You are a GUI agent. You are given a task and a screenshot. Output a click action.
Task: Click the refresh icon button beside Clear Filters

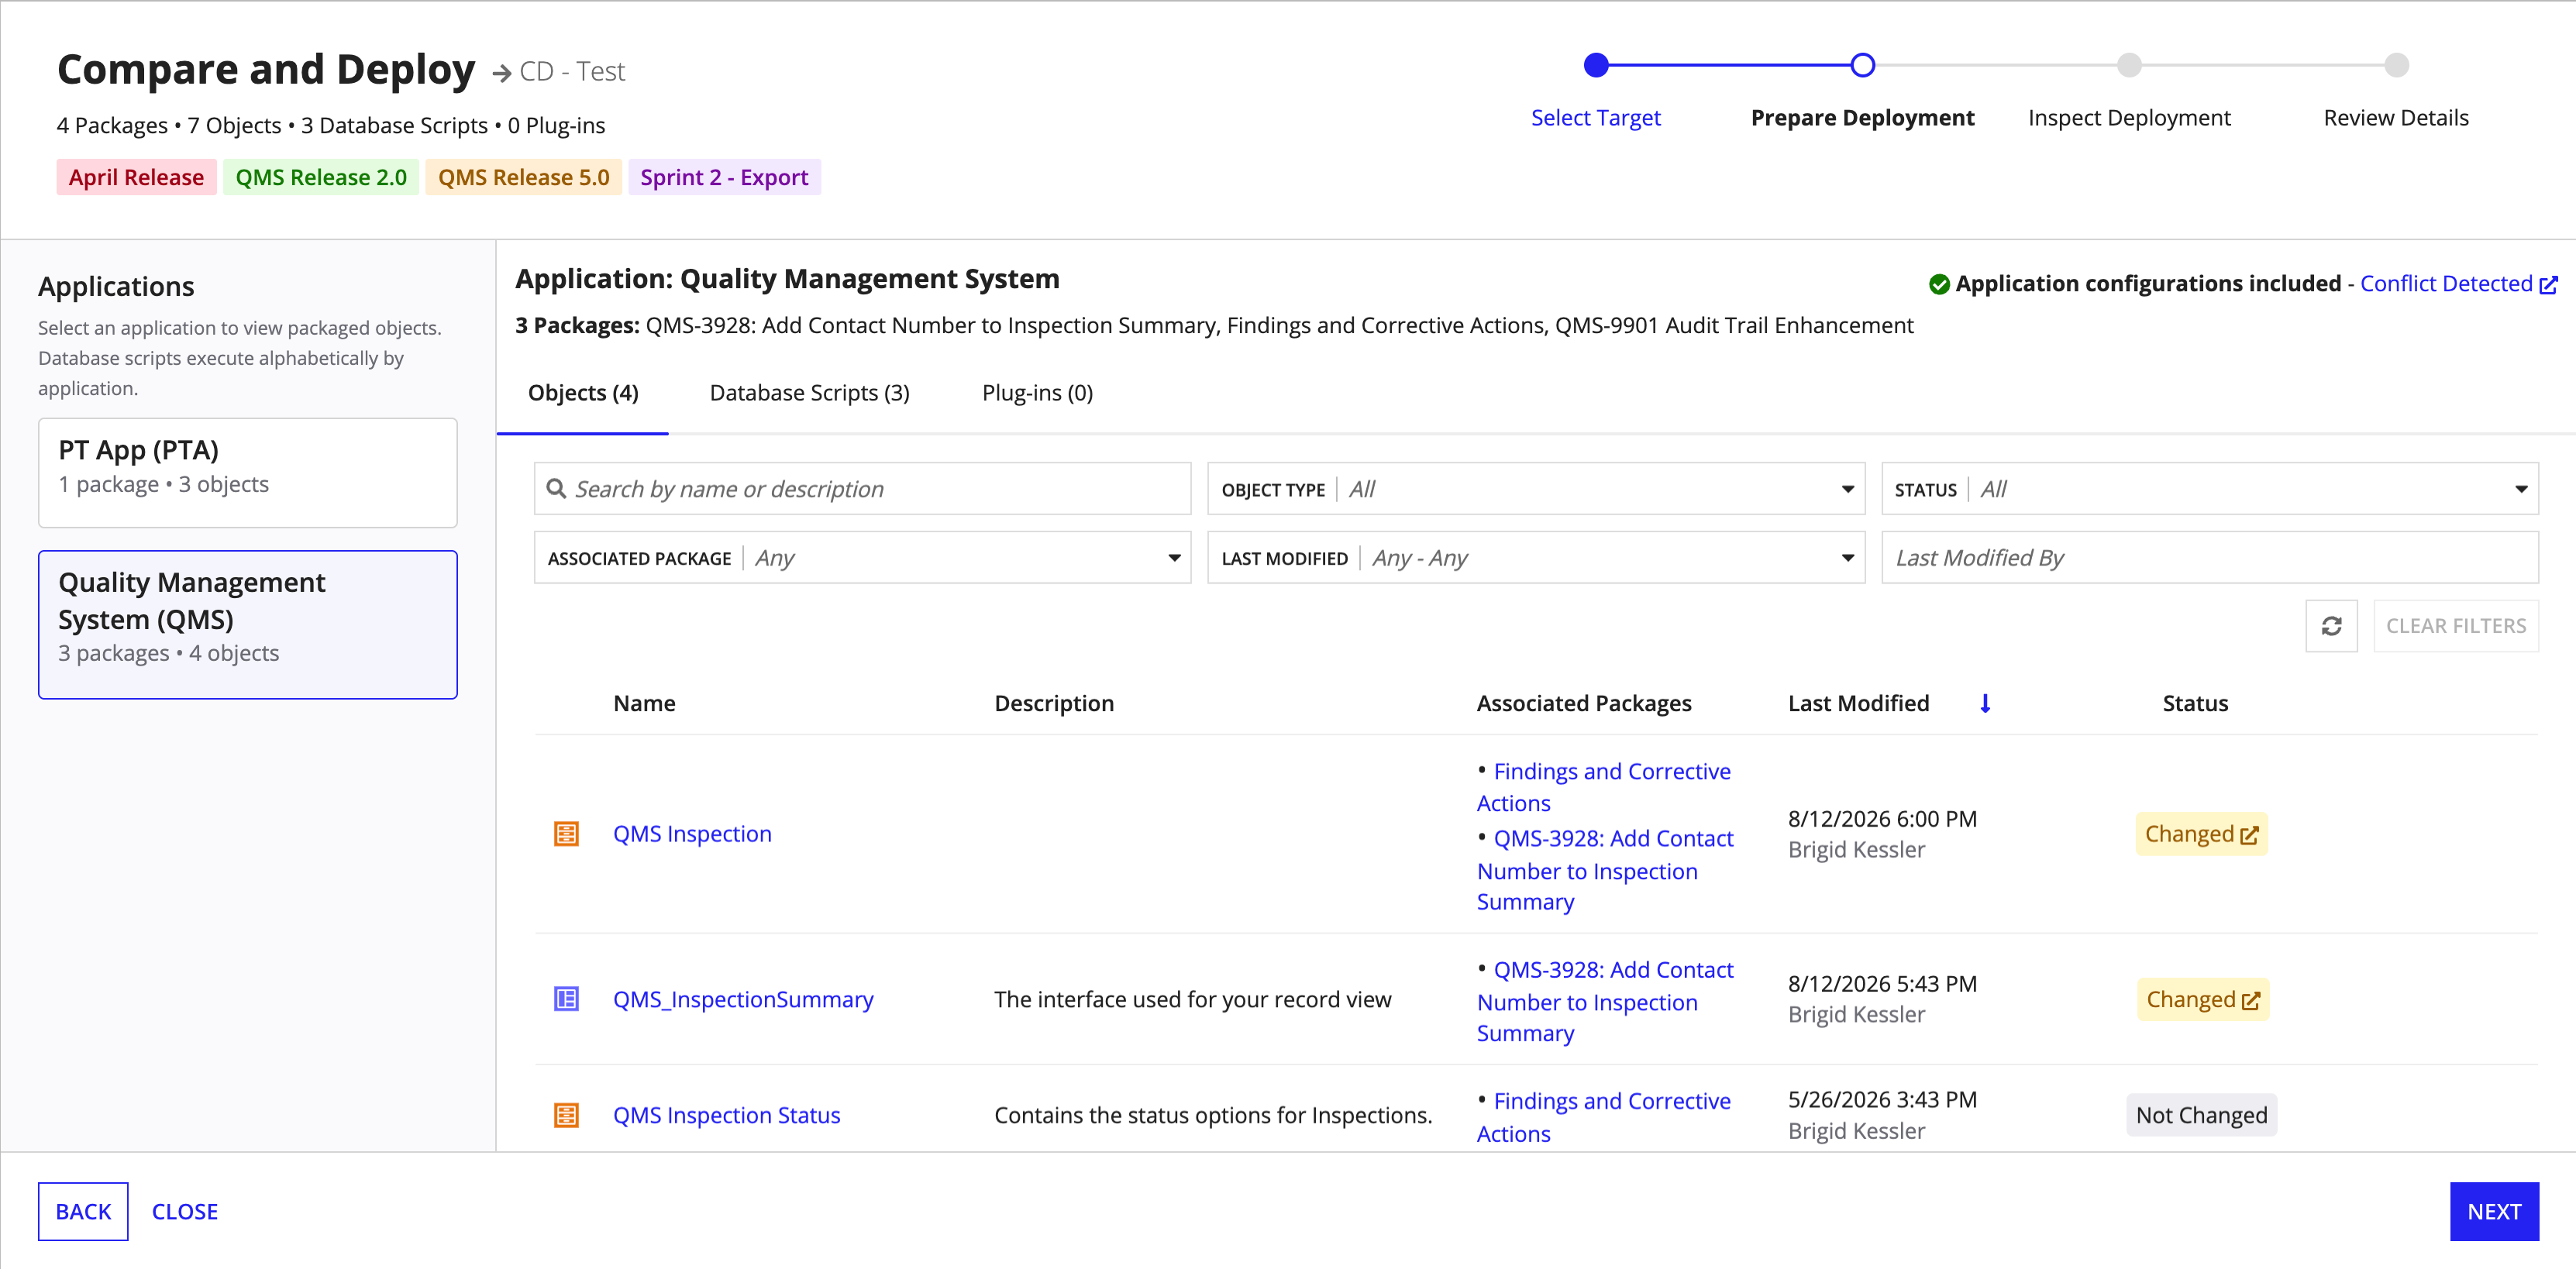point(2331,626)
